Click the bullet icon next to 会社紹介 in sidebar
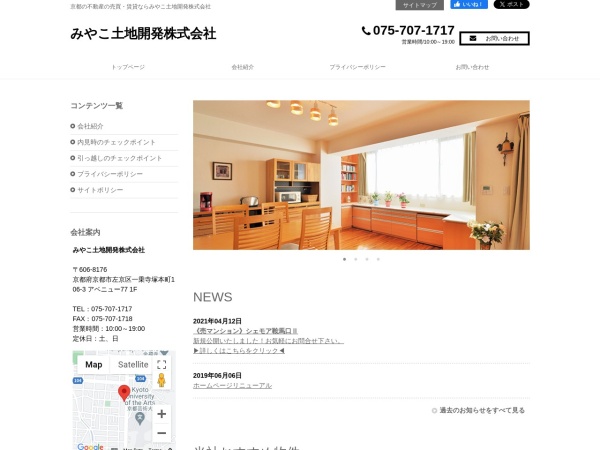 pos(73,126)
